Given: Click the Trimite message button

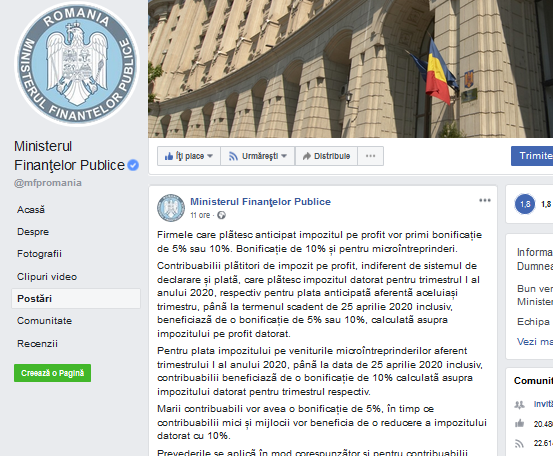Looking at the screenshot, I should [532, 156].
